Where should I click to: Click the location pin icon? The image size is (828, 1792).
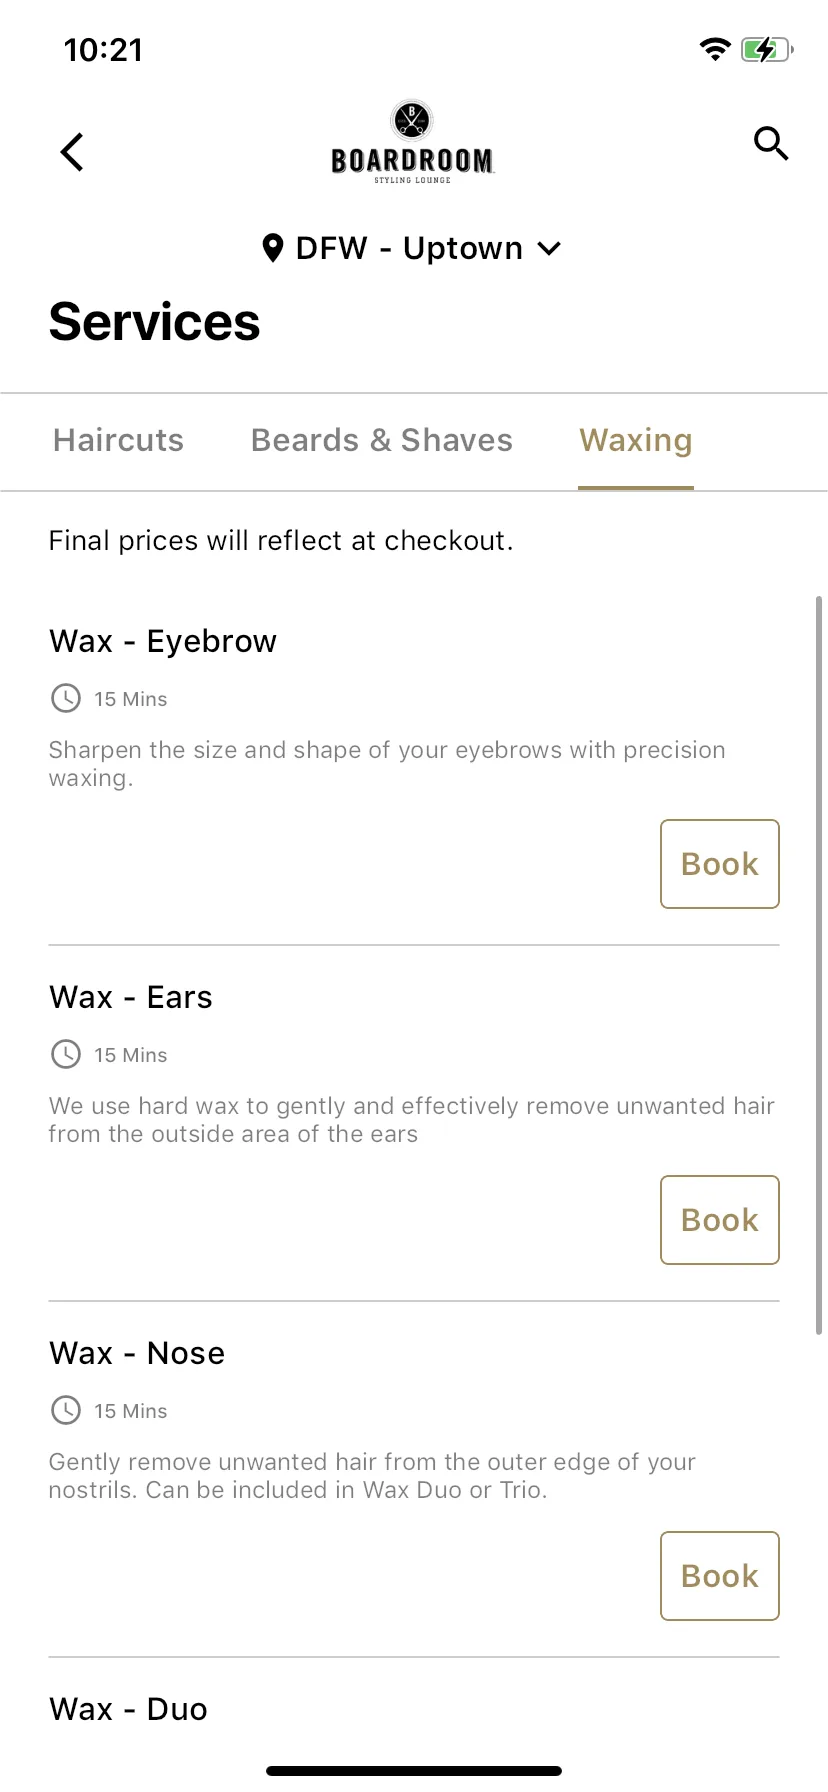click(272, 248)
